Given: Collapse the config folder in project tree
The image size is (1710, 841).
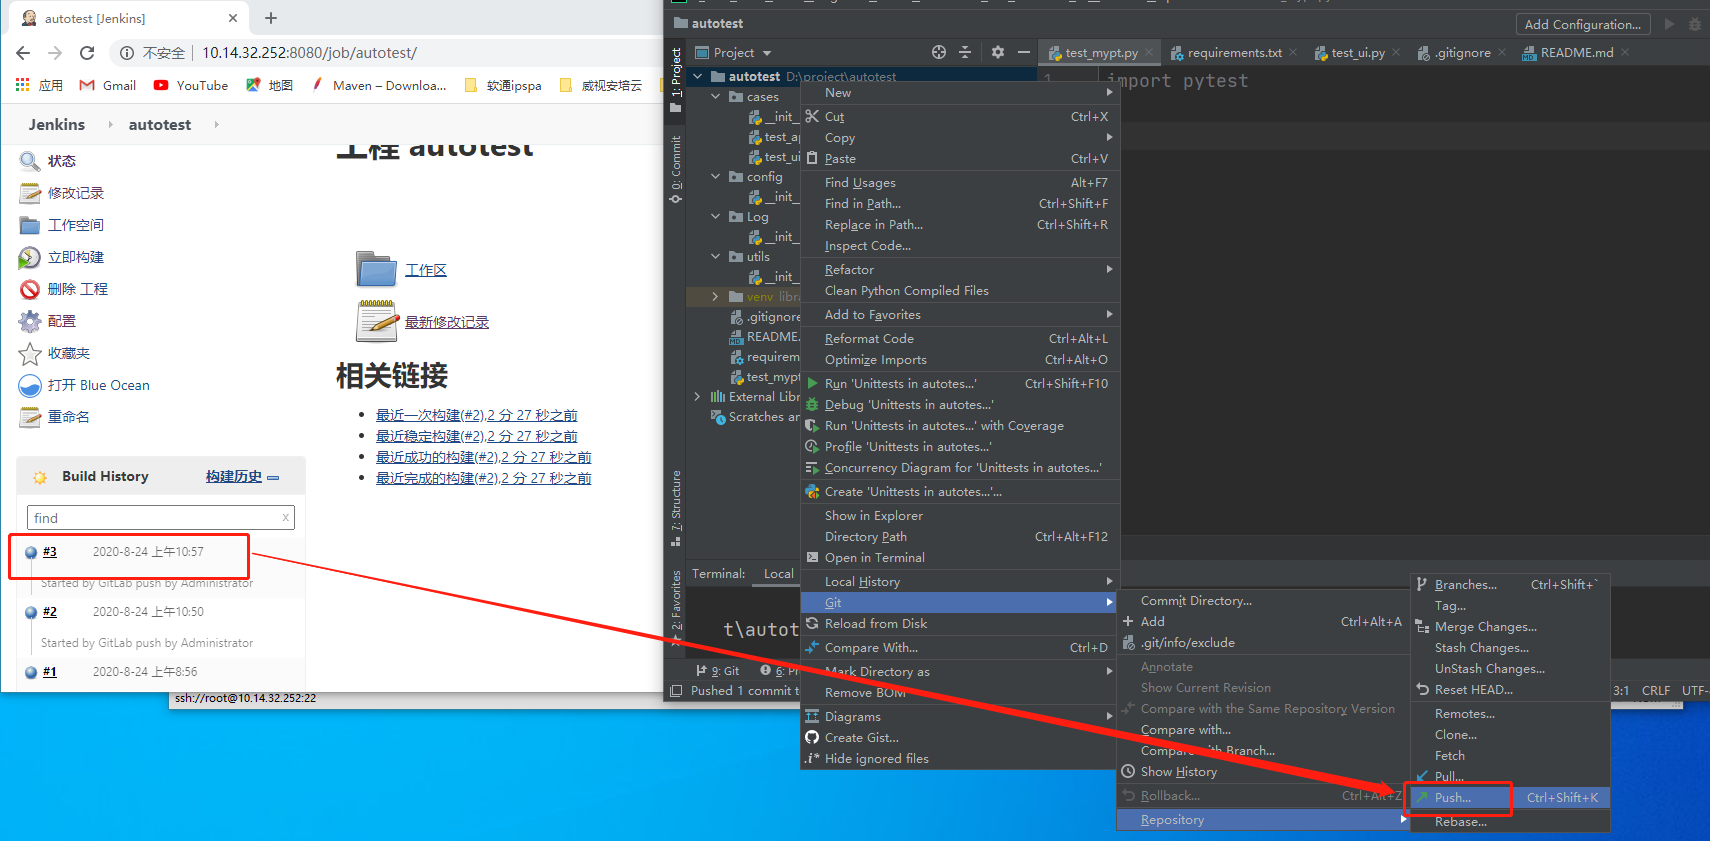Looking at the screenshot, I should pos(715,176).
